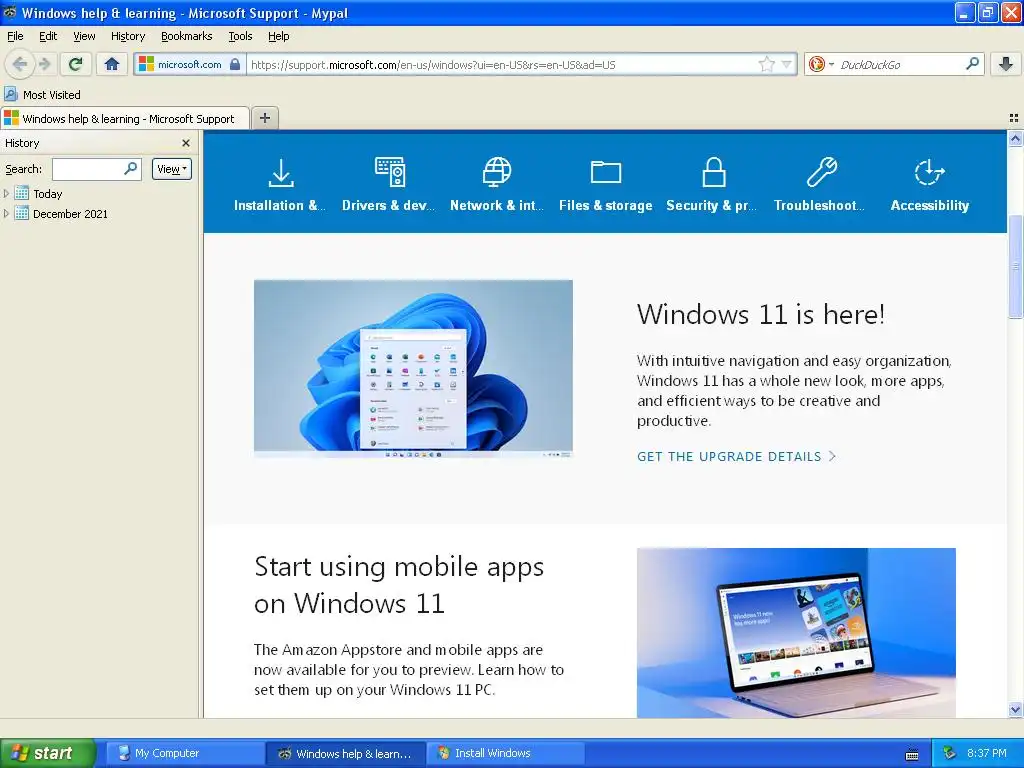Open Network & internet globe icon
This screenshot has height=768, width=1024.
click(497, 172)
